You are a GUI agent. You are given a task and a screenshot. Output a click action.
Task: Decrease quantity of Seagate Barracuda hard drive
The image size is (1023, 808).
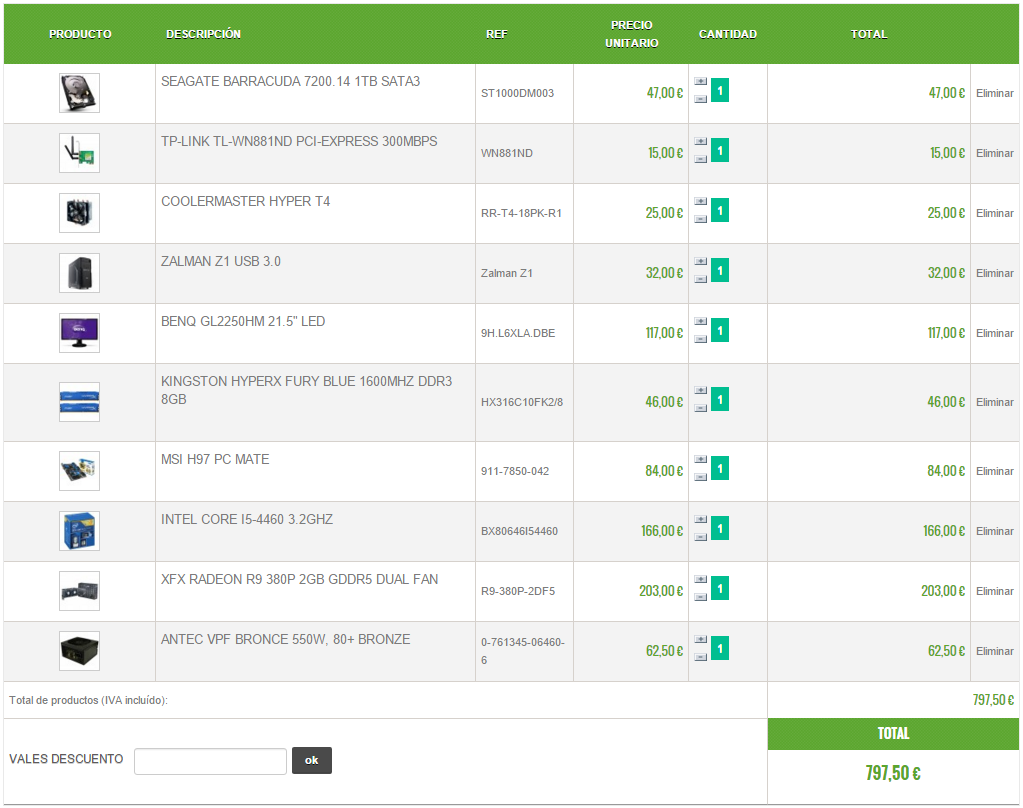701,99
